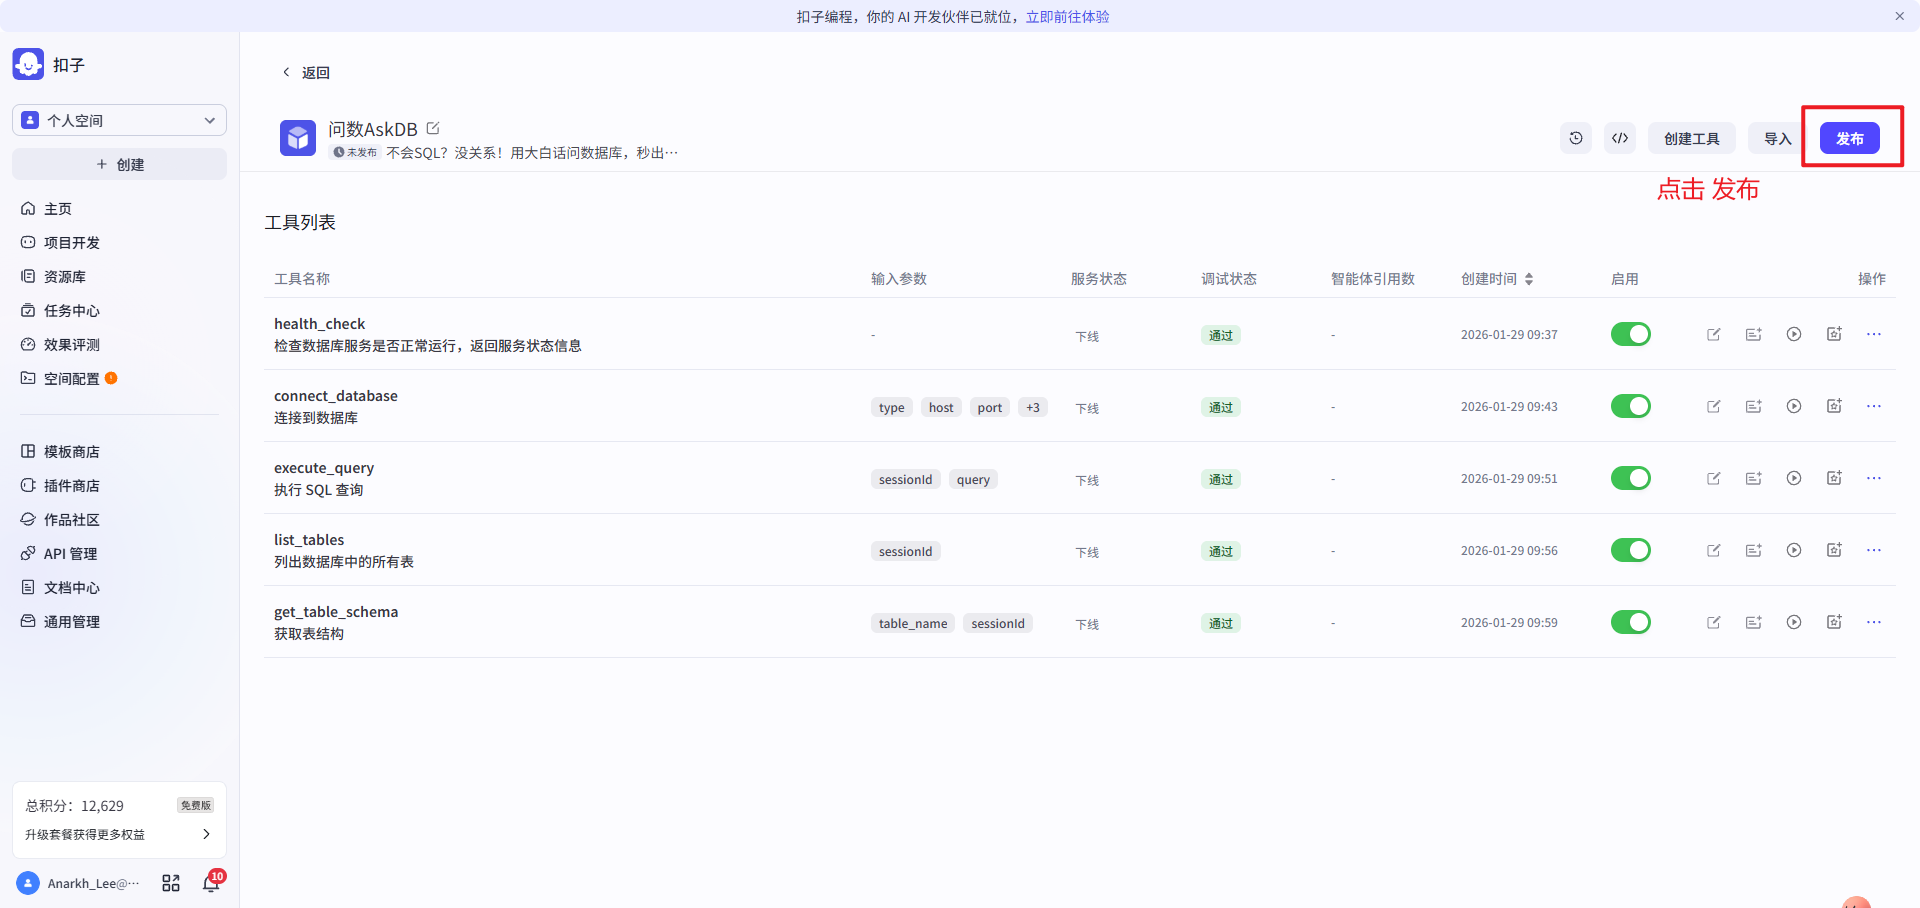Run debug play icon for get_table_schema
Viewport: 1920px width, 908px height.
point(1794,622)
